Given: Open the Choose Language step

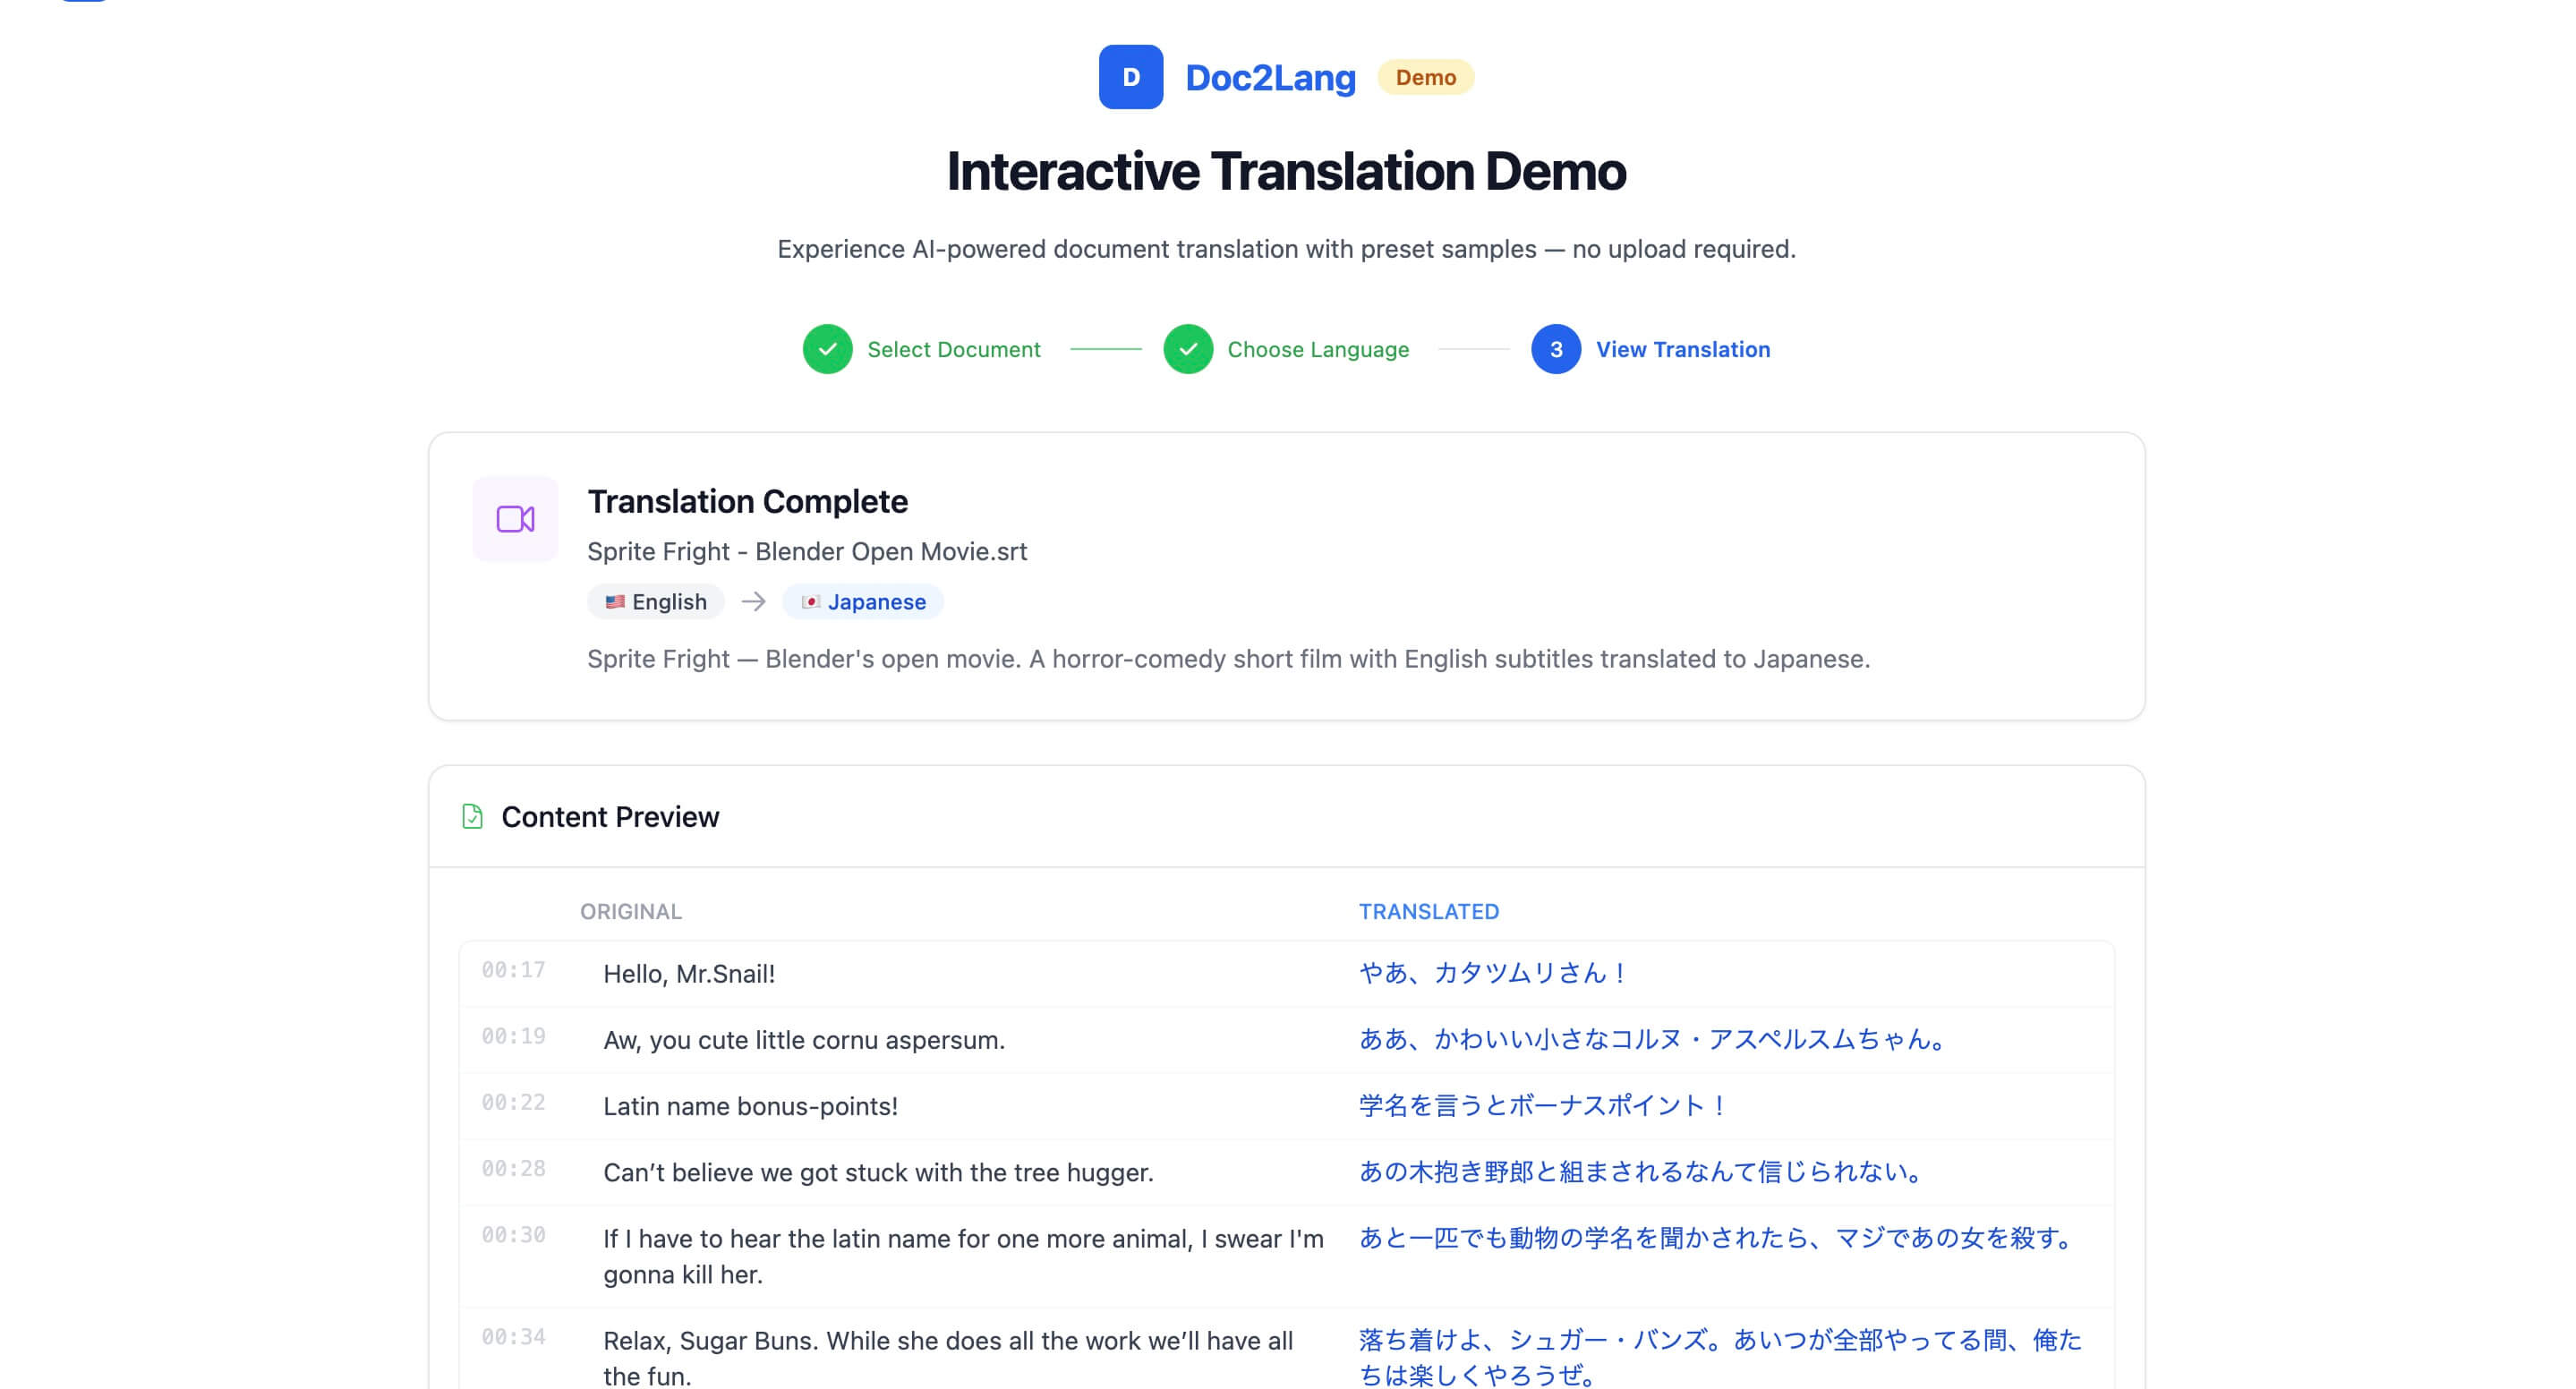Looking at the screenshot, I should (1318, 350).
